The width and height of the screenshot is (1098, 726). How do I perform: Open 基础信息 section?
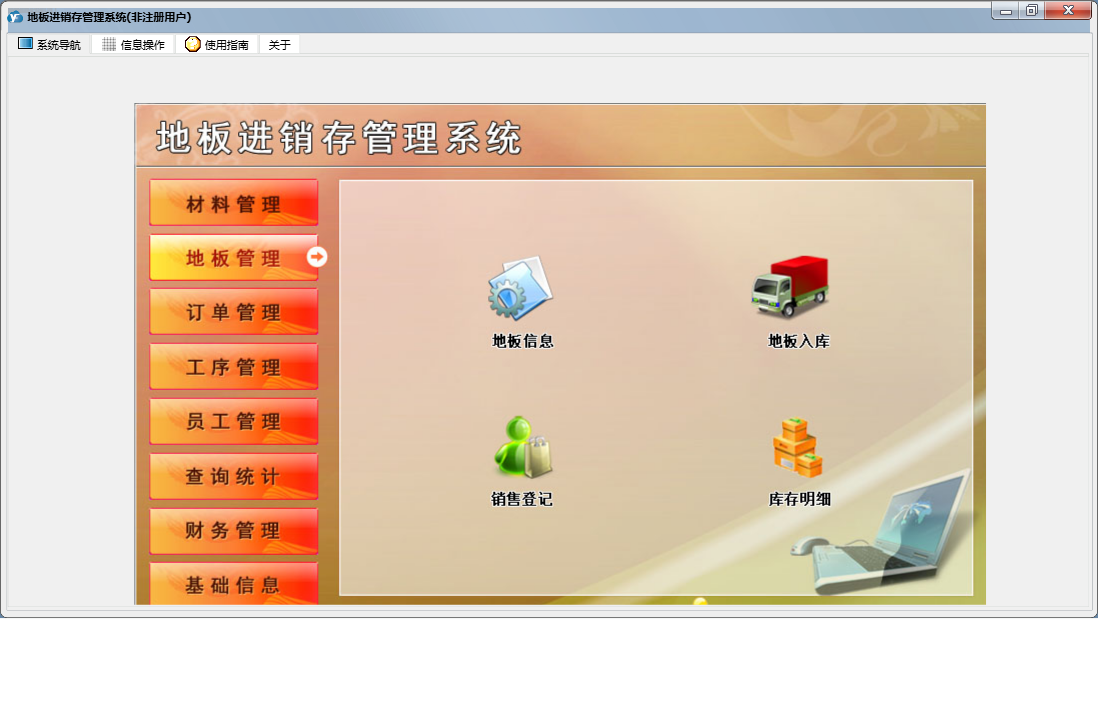(234, 583)
